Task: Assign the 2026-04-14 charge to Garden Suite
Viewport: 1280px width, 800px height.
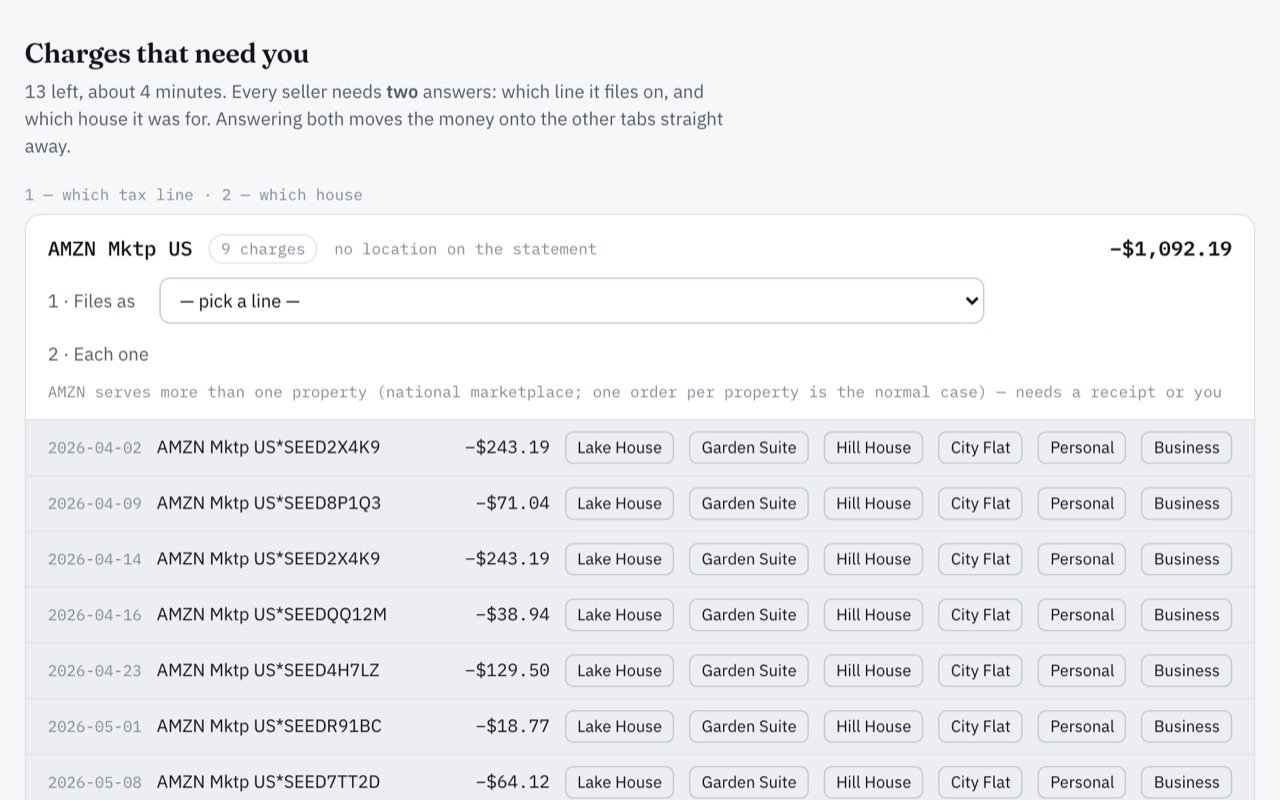Action: 749,559
